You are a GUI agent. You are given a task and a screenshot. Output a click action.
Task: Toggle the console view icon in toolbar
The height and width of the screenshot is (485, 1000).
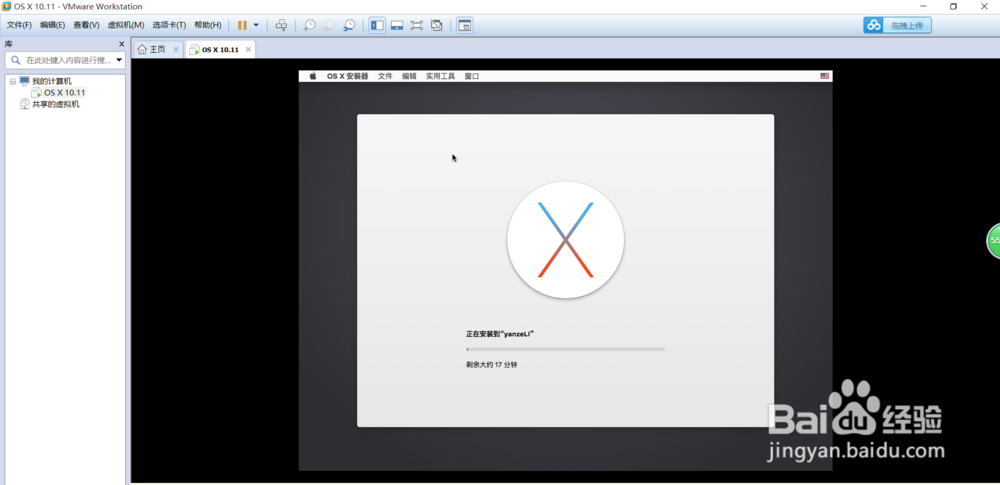click(x=465, y=25)
